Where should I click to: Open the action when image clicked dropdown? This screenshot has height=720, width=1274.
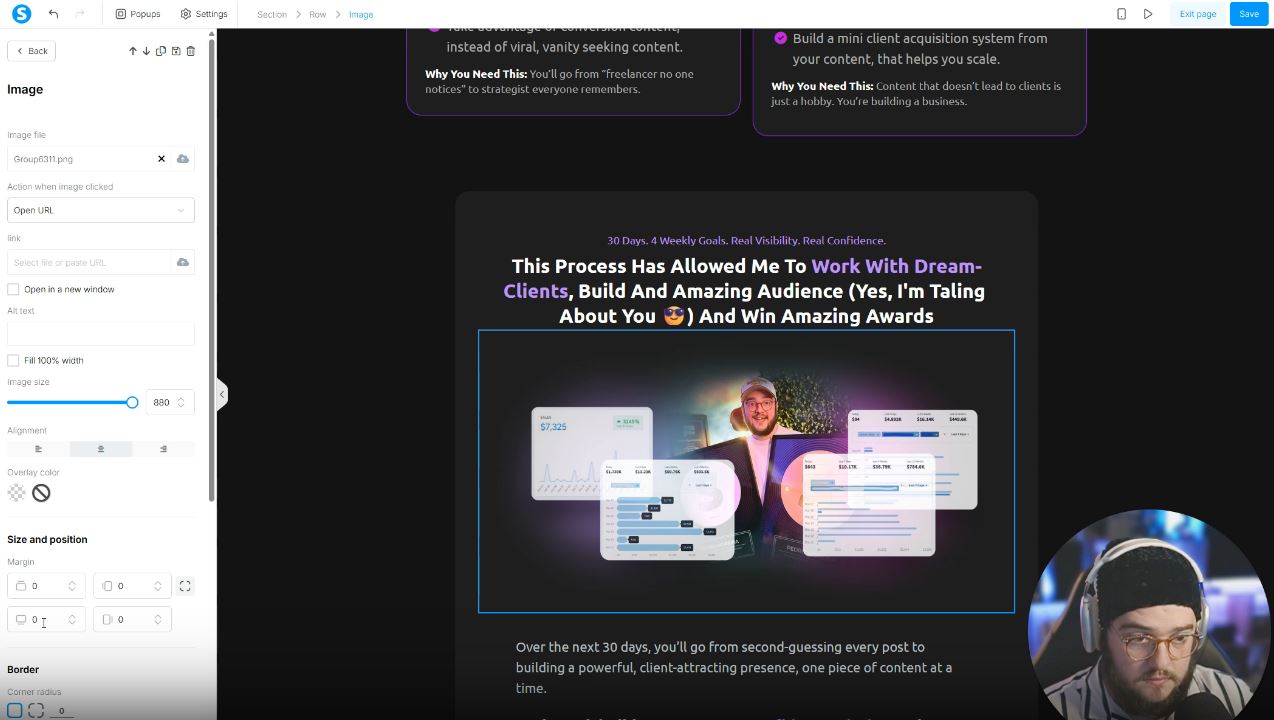pos(100,210)
